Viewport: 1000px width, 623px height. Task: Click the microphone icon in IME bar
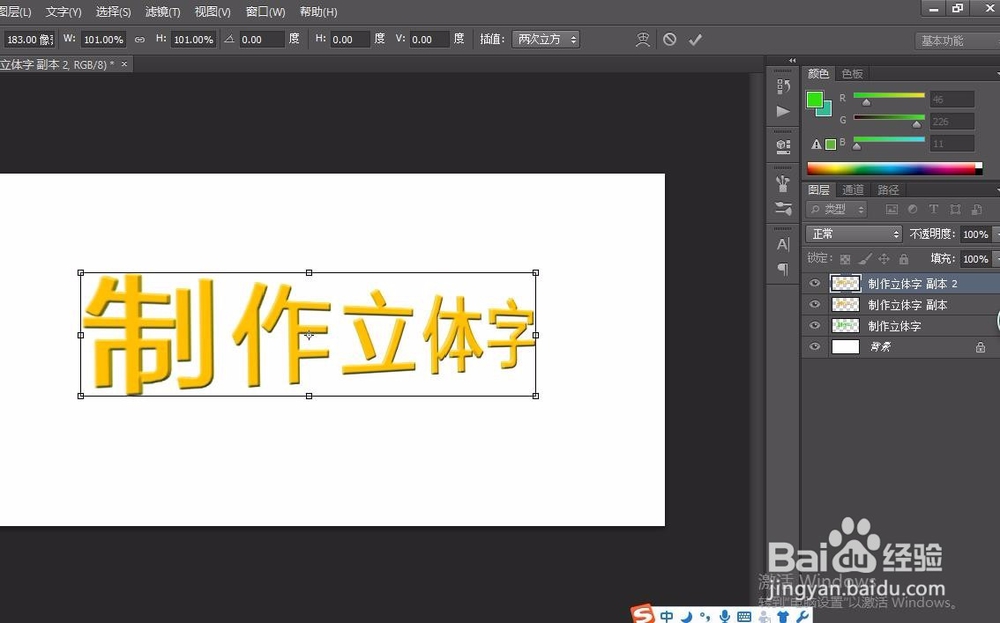click(724, 616)
